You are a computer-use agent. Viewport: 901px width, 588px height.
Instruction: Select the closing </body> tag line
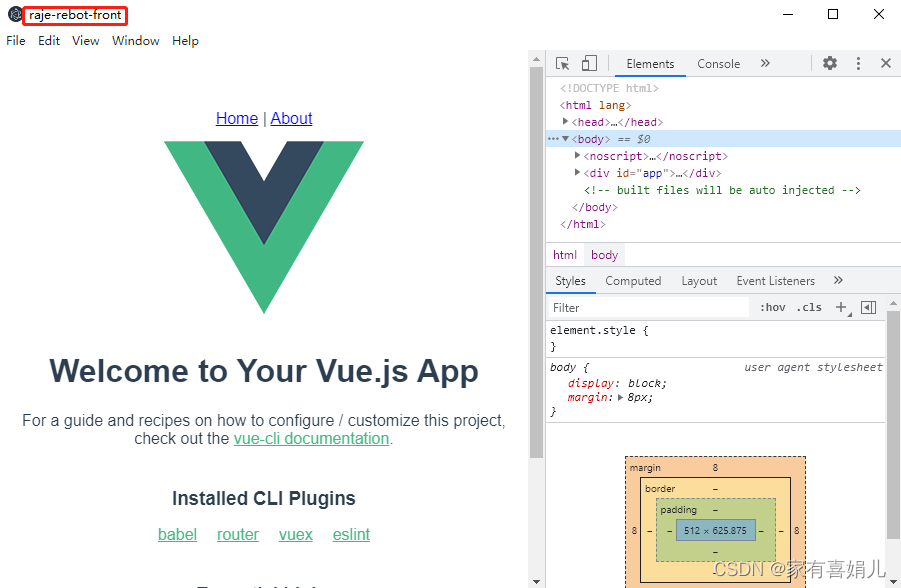pos(595,207)
